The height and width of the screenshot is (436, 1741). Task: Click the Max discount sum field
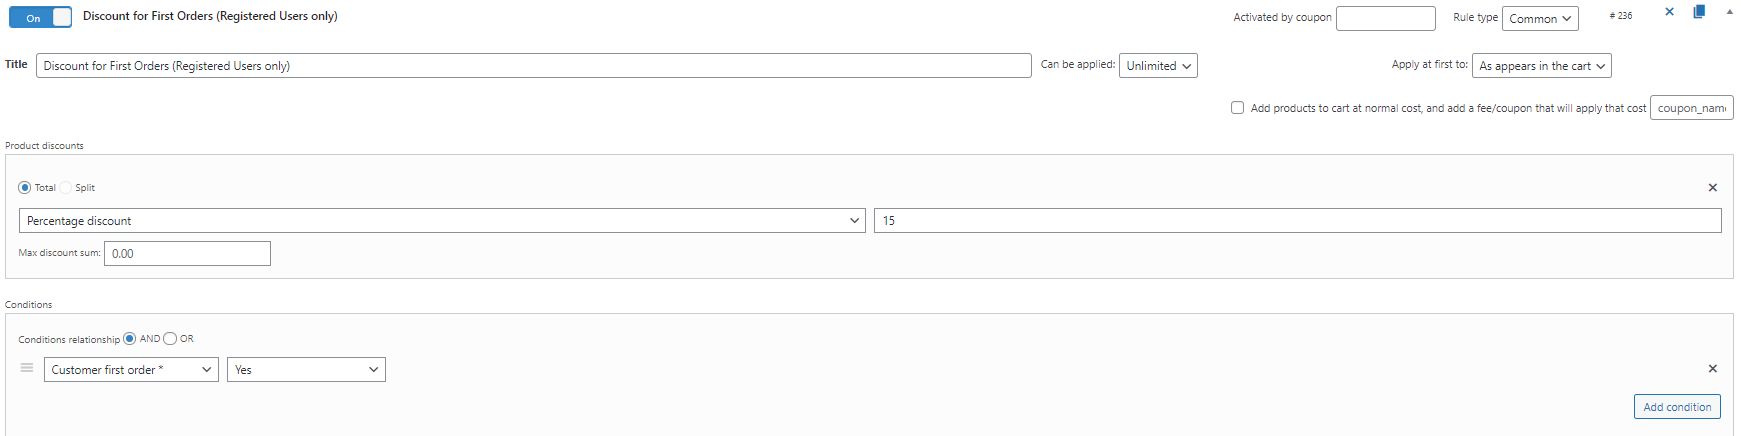coord(187,254)
